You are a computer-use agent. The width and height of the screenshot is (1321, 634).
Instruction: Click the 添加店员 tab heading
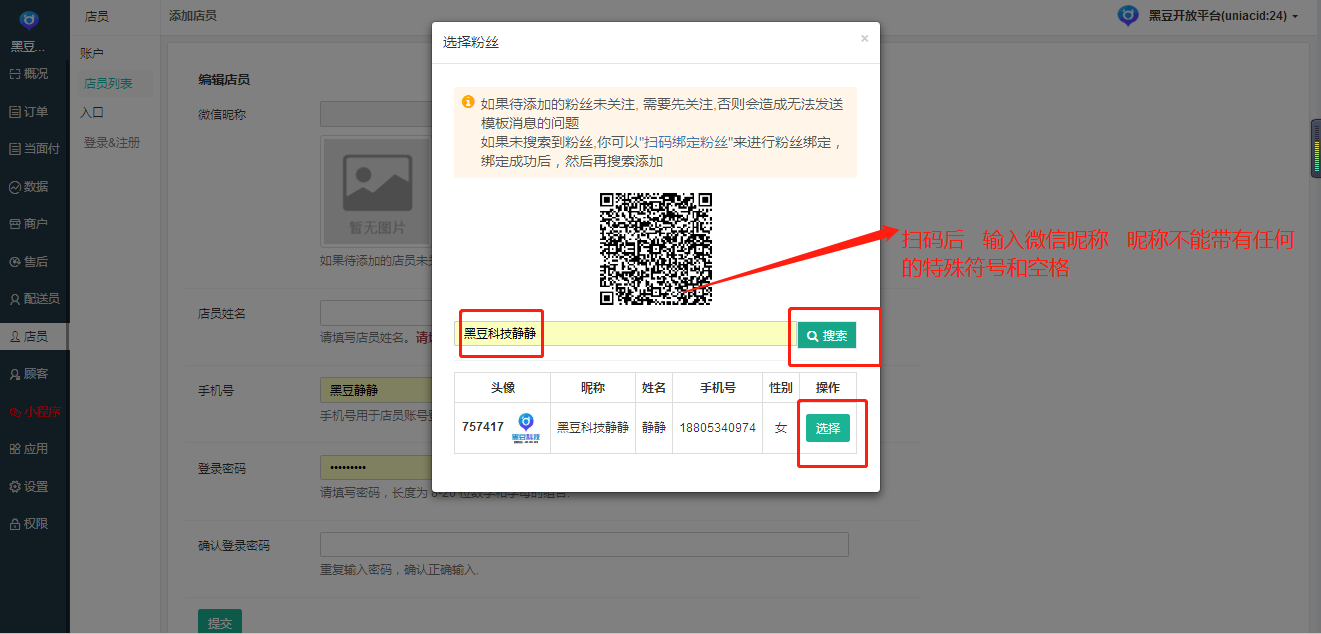click(193, 16)
